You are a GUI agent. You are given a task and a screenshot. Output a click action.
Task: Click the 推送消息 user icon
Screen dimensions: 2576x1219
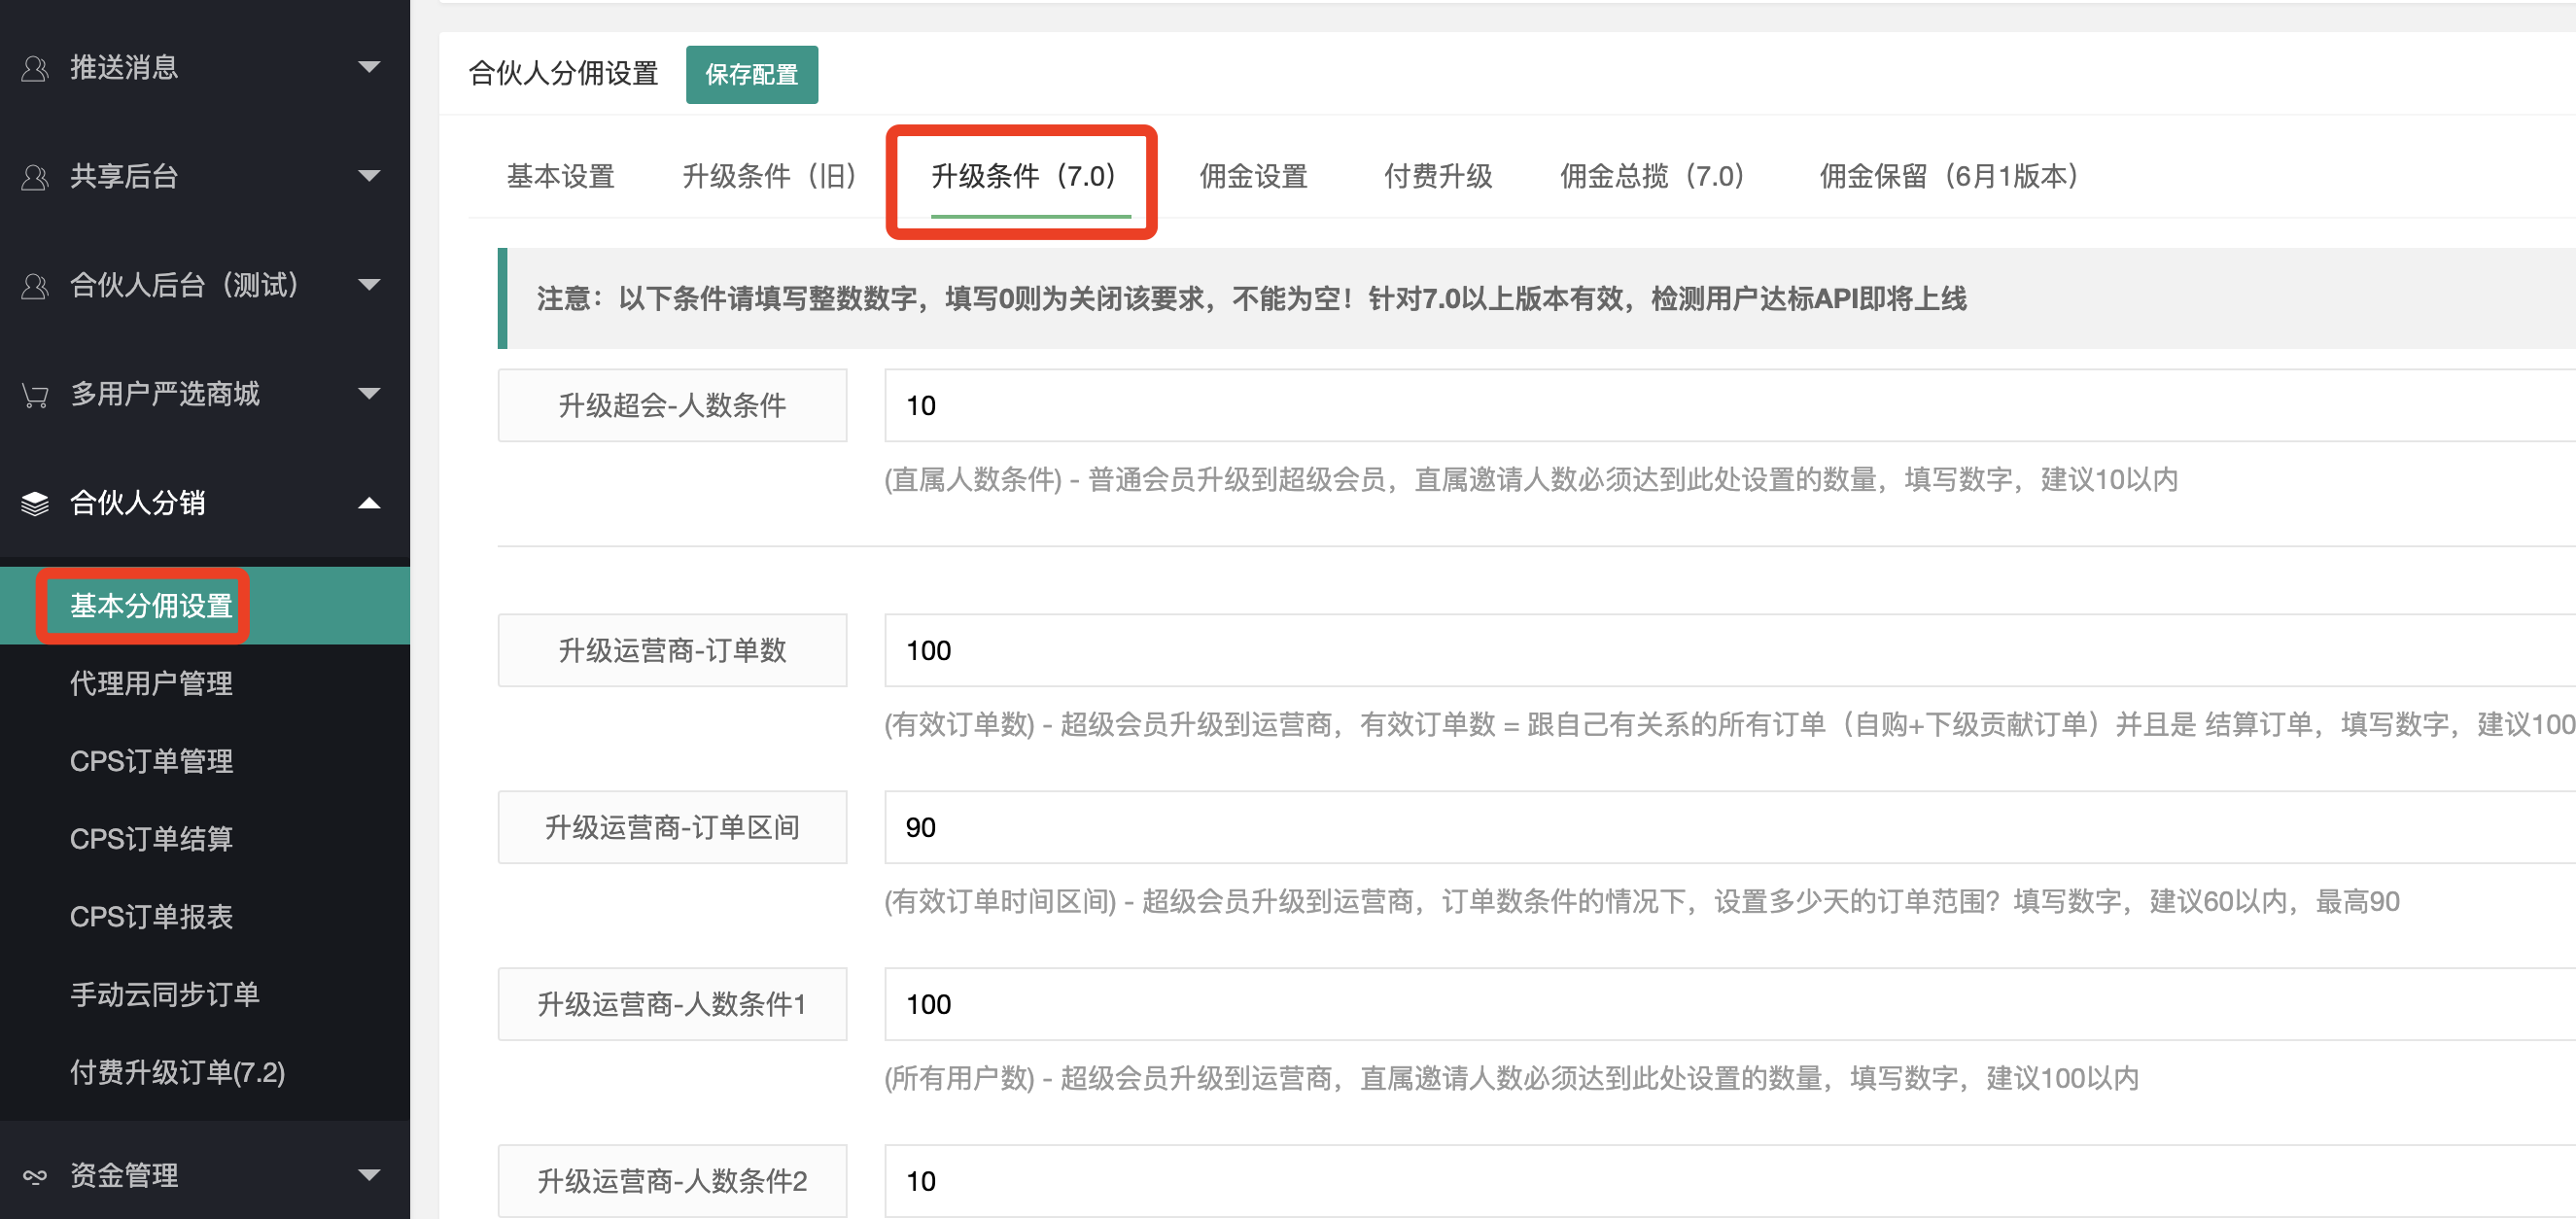tap(35, 68)
